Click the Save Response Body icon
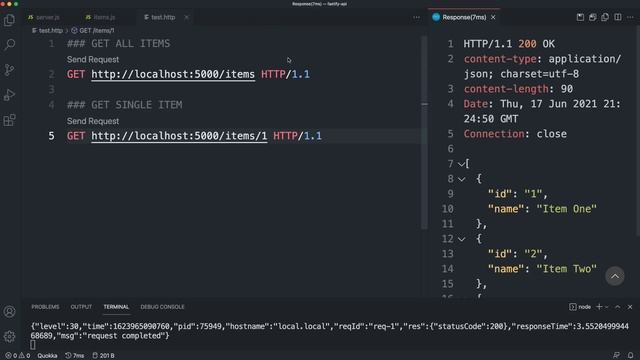Viewport: 640px width, 360px height. [593, 17]
